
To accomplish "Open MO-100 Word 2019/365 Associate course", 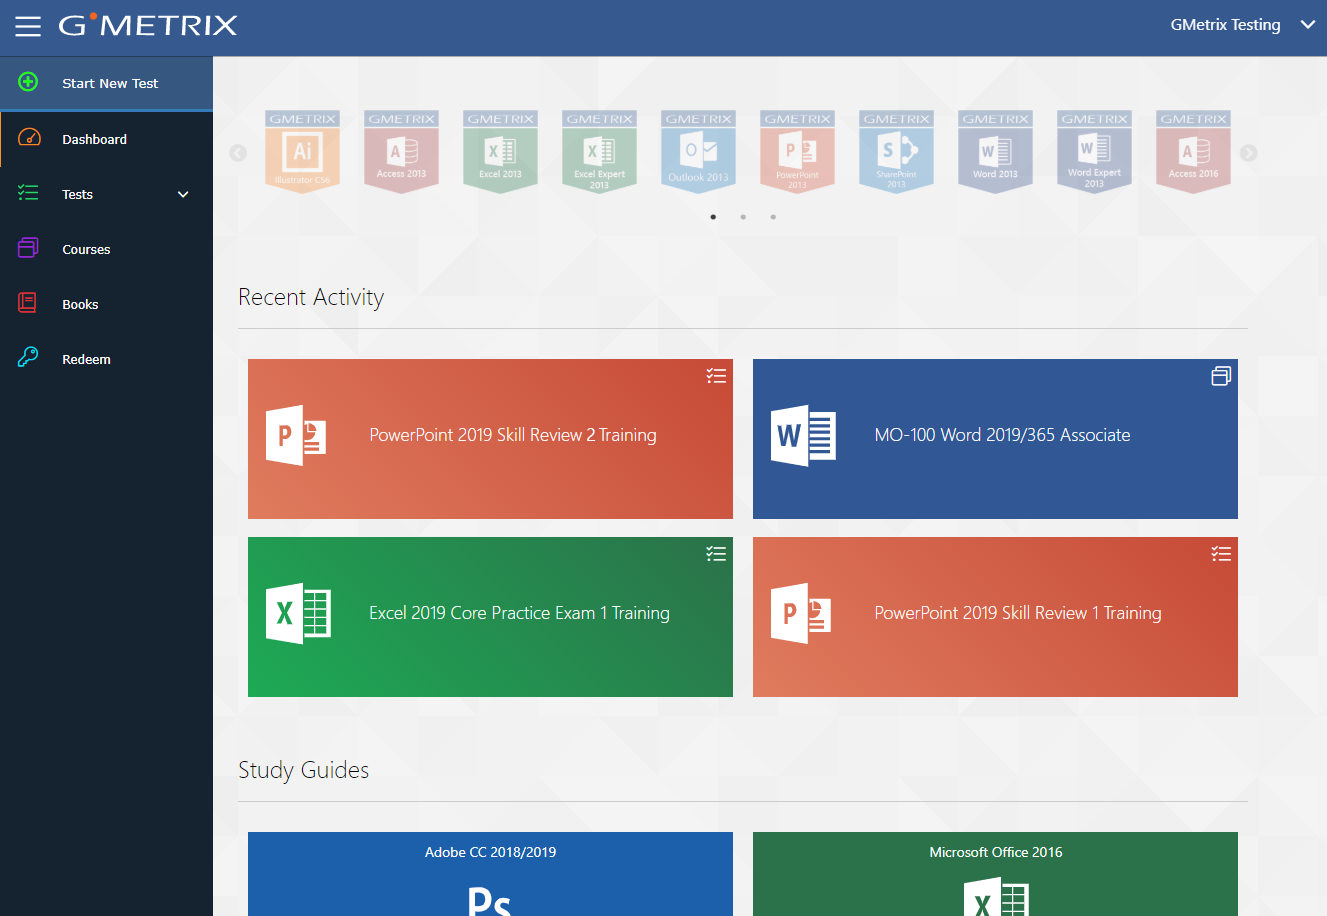I will [x=995, y=439].
